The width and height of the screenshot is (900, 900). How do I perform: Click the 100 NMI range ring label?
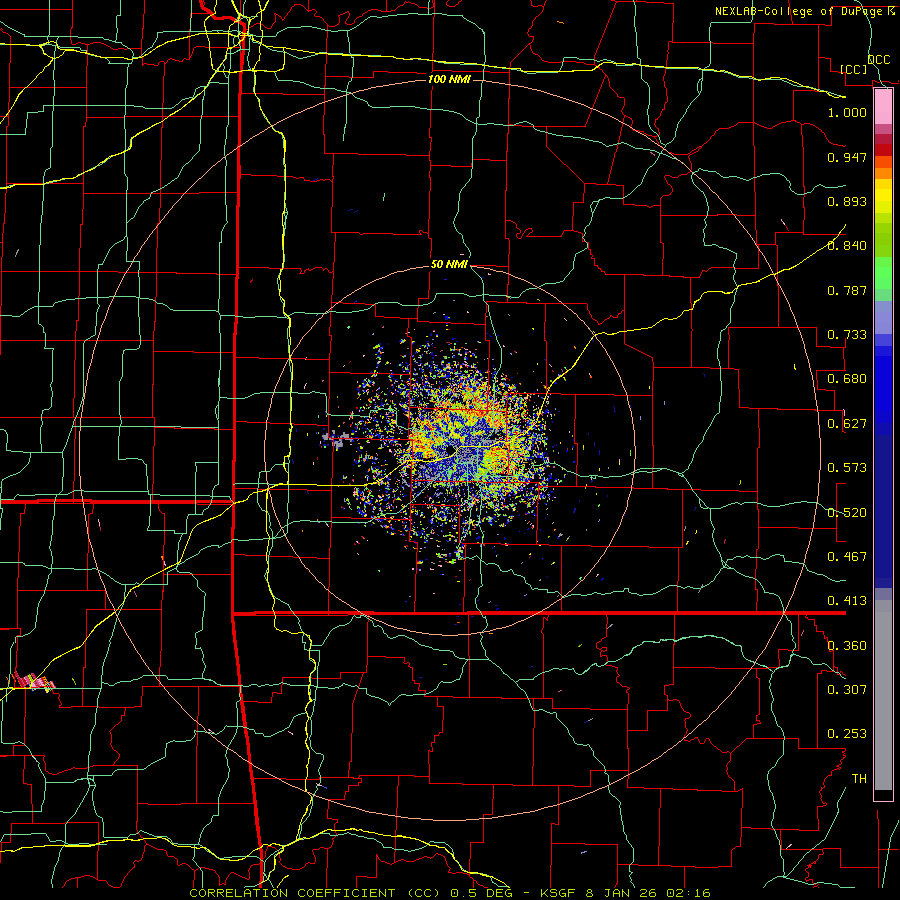[449, 79]
